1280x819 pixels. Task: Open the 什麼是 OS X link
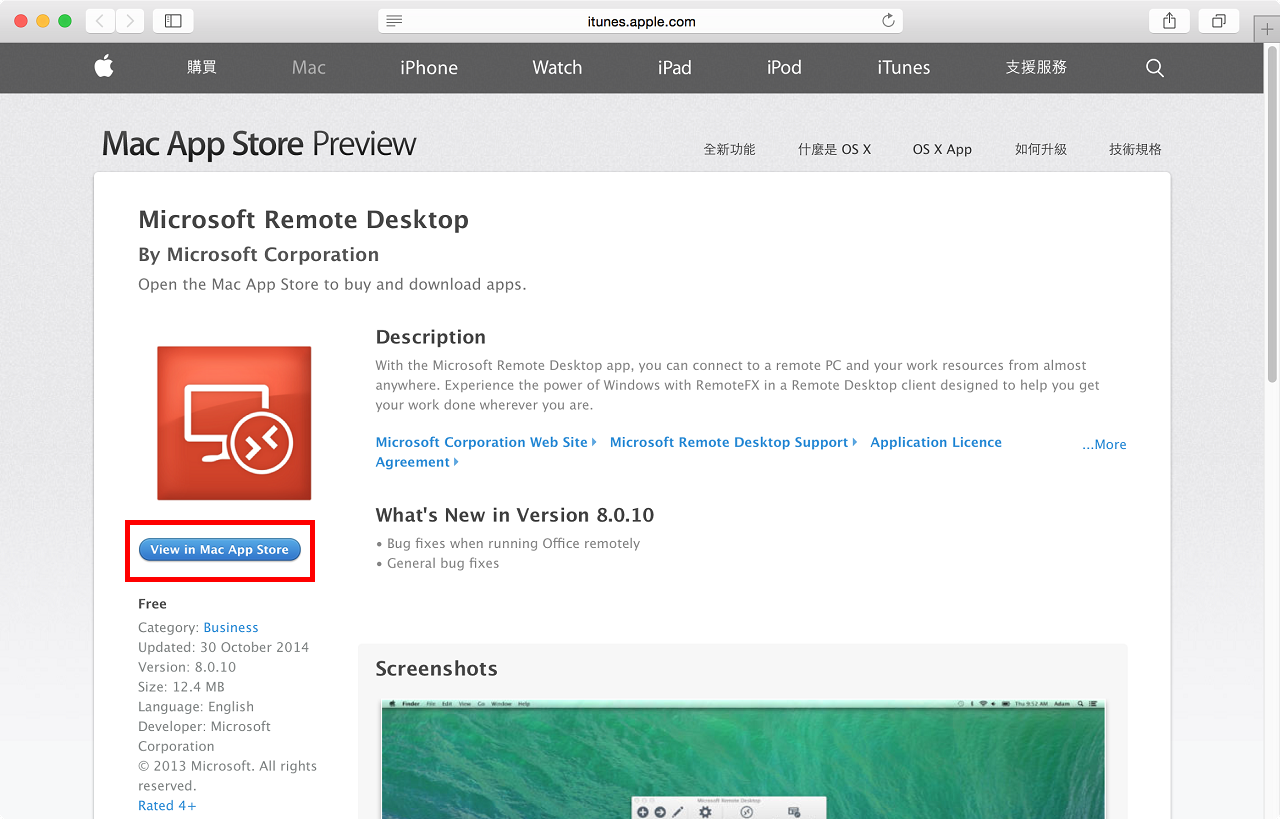coord(834,149)
